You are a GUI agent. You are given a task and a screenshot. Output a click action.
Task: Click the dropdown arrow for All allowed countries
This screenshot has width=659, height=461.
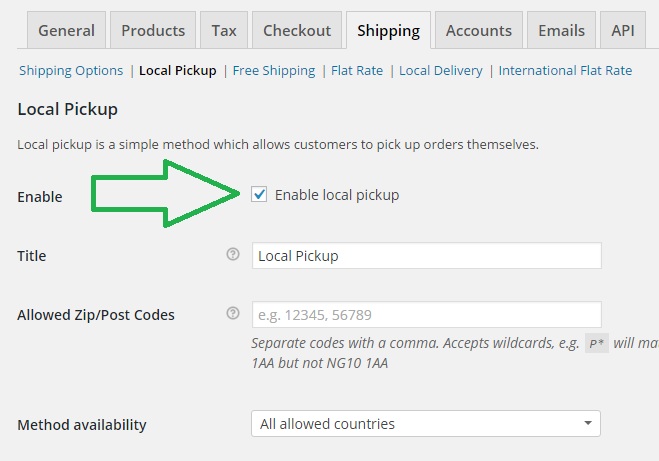(x=588, y=423)
